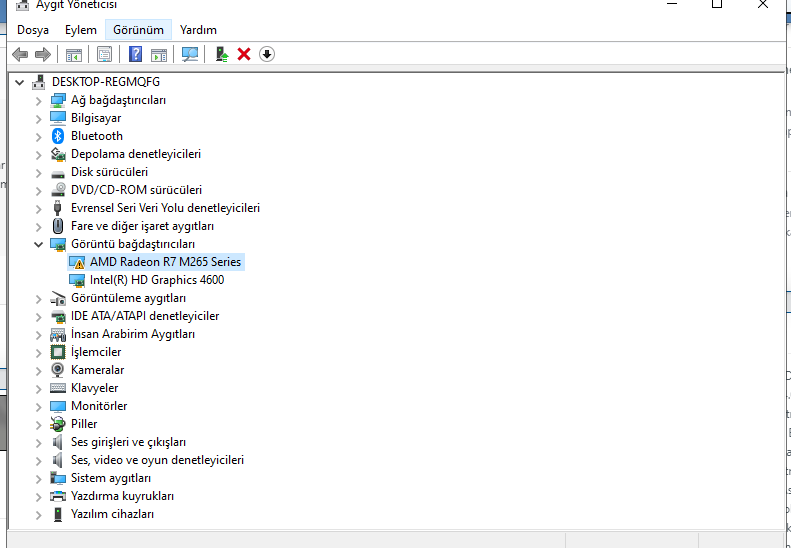
Task: Click the DESKTOP-REGMQFG computer icon
Action: pyautogui.click(x=39, y=82)
